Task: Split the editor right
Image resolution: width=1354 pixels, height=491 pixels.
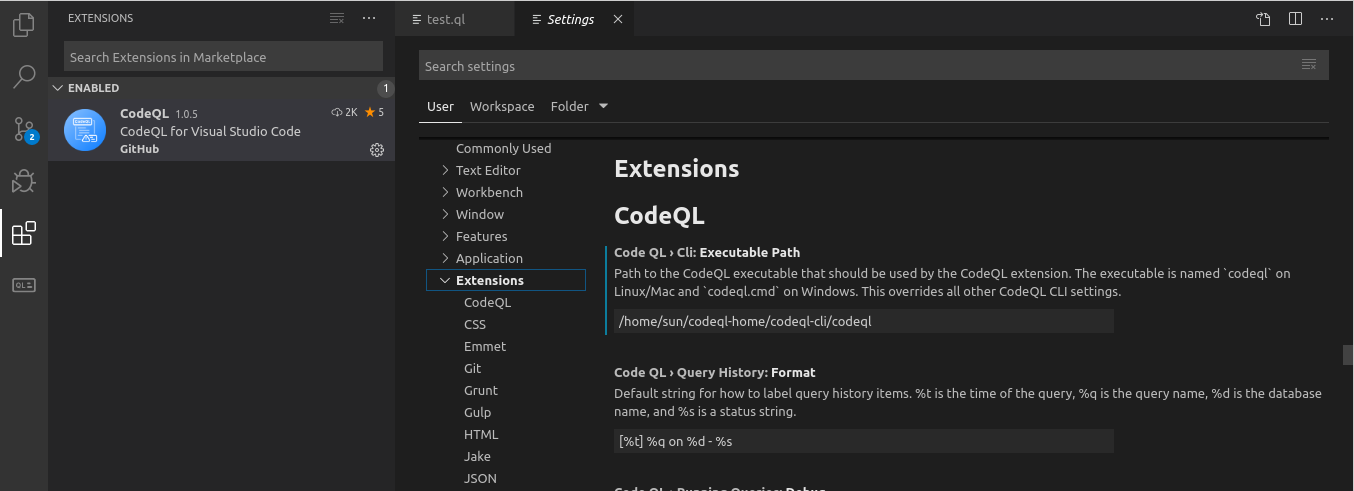Action: 1295,19
